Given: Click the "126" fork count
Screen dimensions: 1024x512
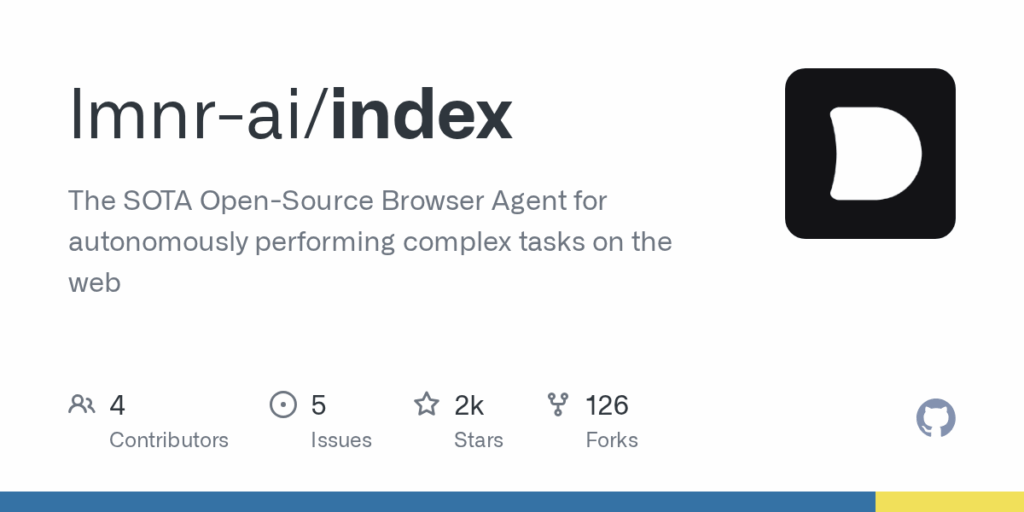Looking at the screenshot, I should [607, 405].
